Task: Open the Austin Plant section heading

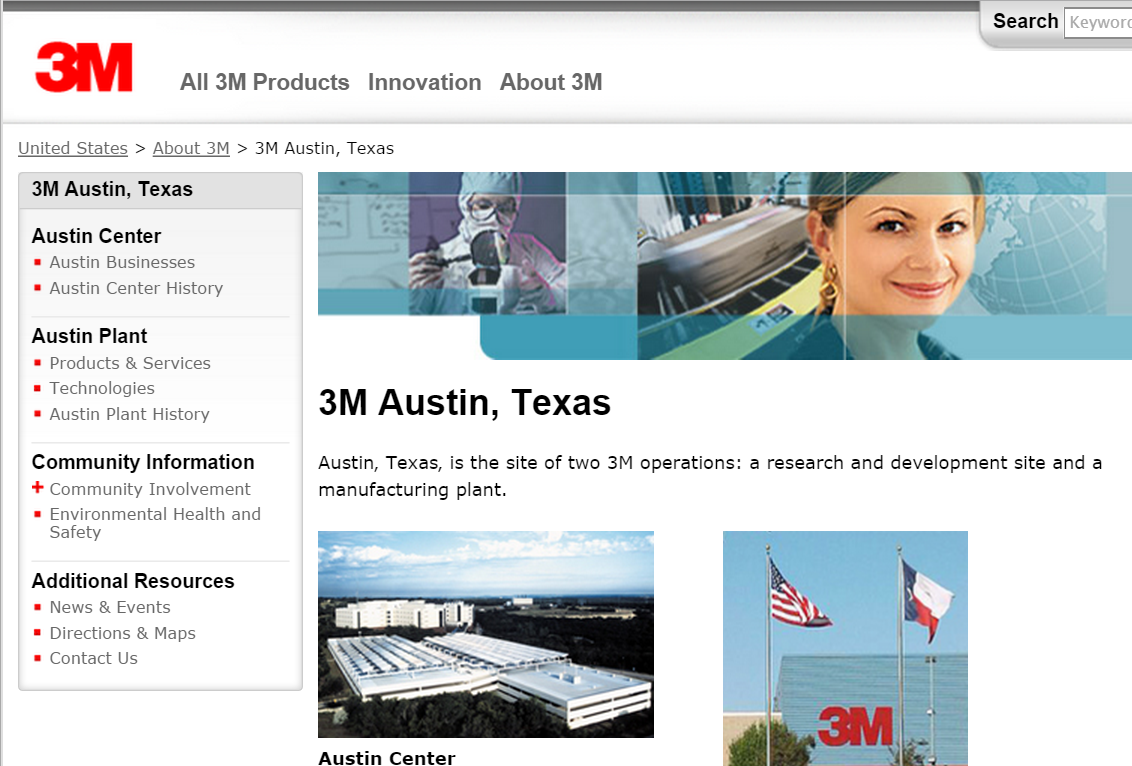Action: click(90, 336)
